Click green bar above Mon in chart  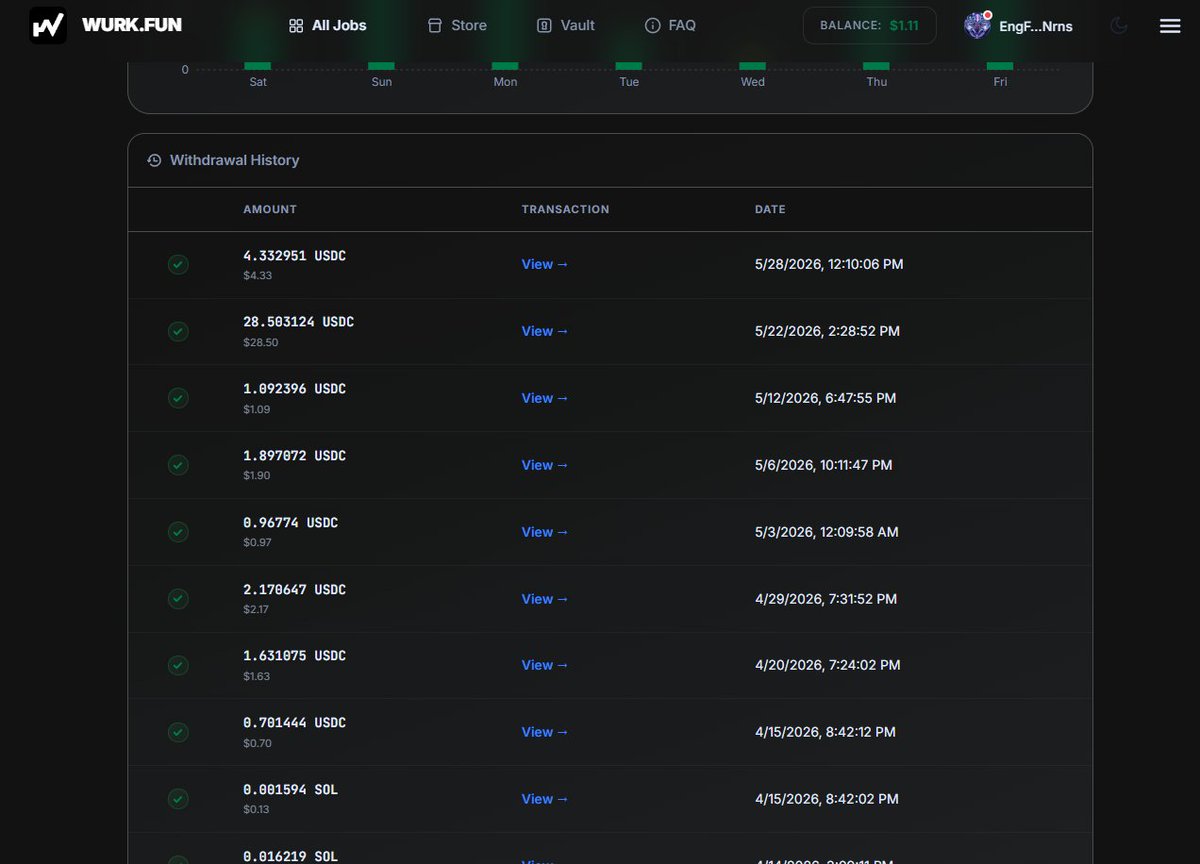[x=505, y=66]
